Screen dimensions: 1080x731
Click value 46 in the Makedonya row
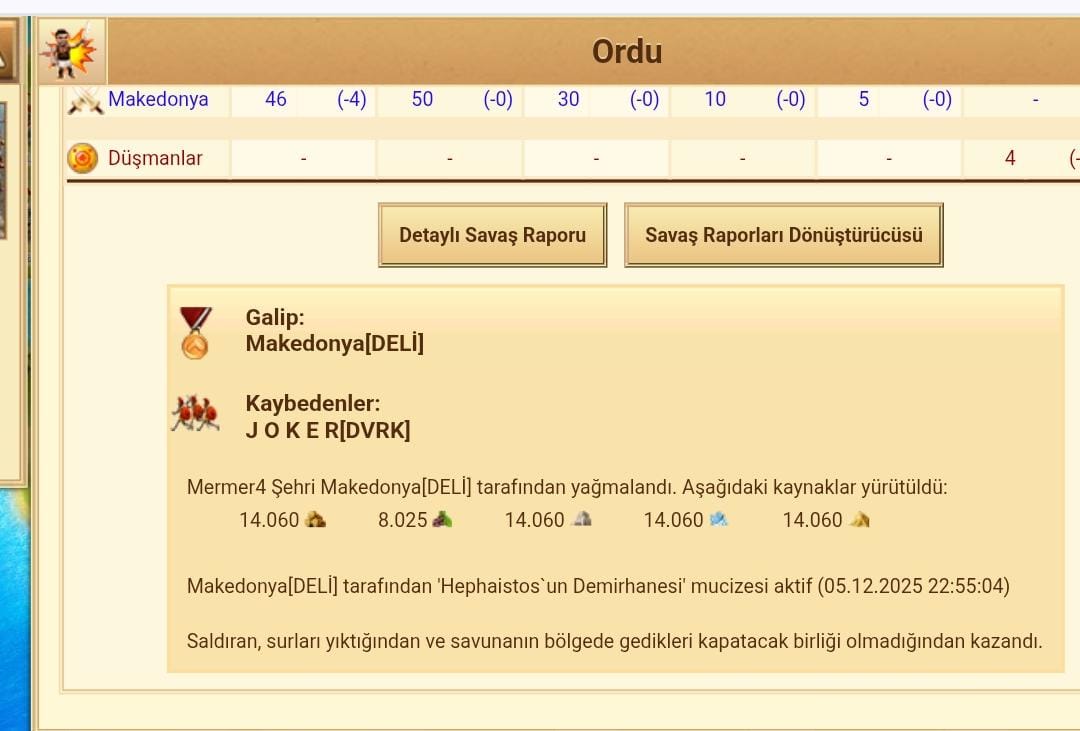tap(276, 99)
